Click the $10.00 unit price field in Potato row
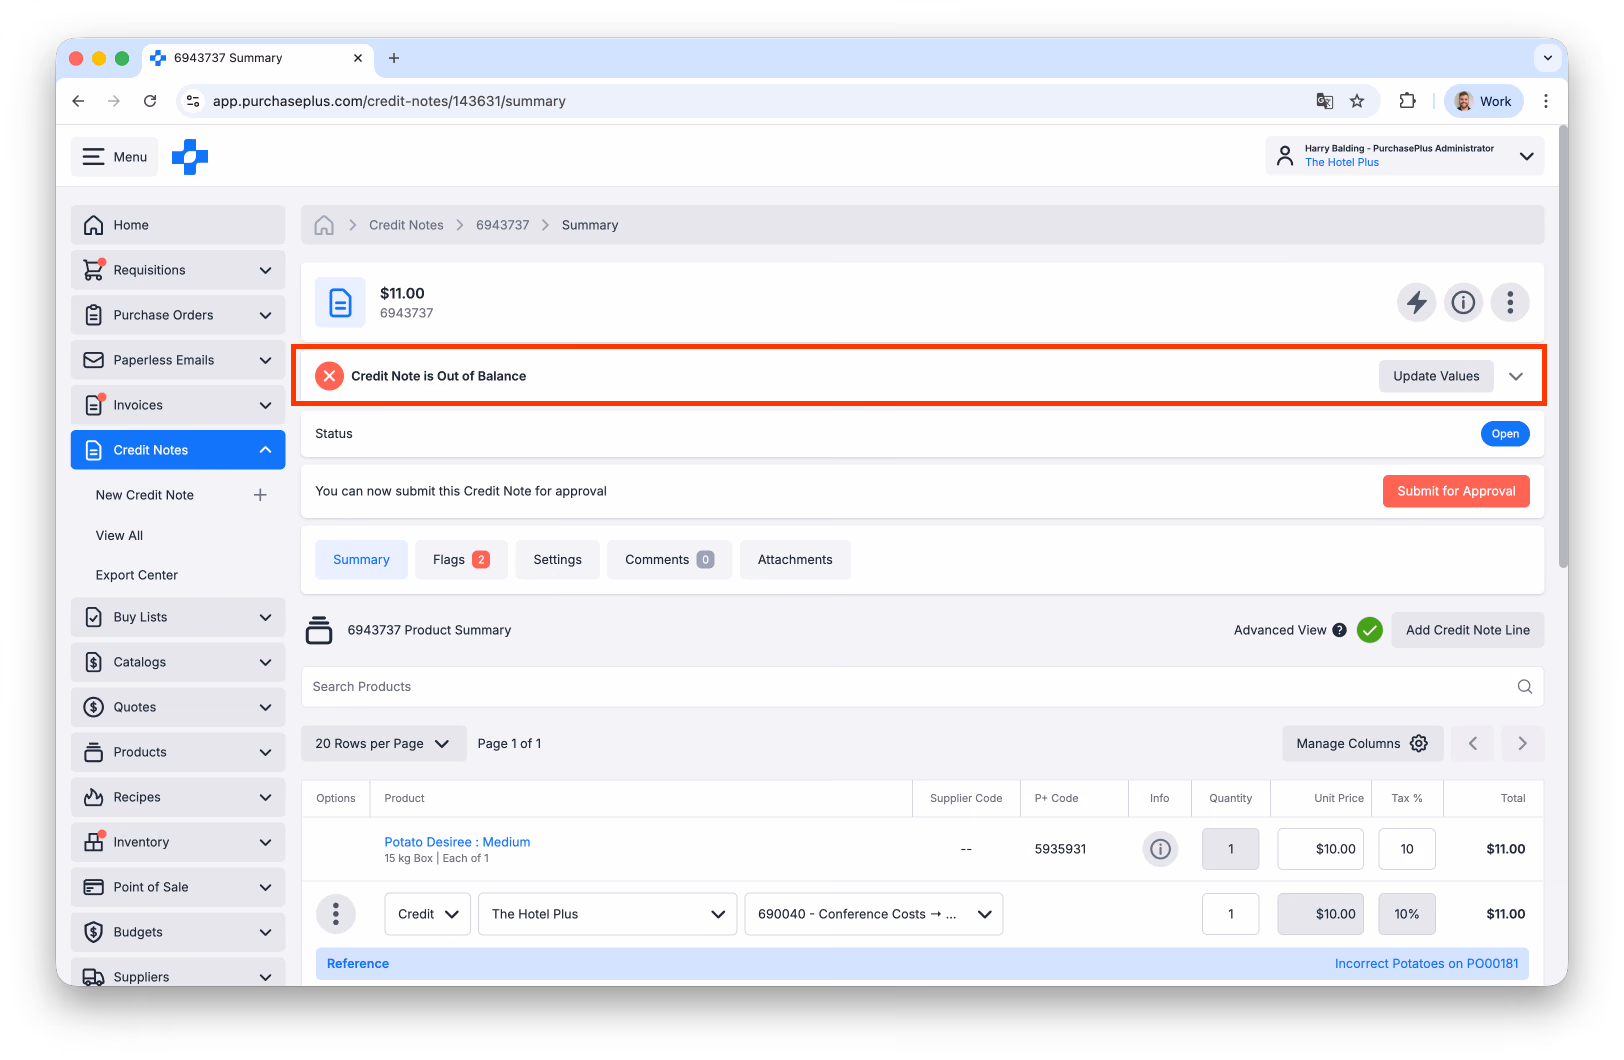Image resolution: width=1624 pixels, height=1060 pixels. (1321, 849)
